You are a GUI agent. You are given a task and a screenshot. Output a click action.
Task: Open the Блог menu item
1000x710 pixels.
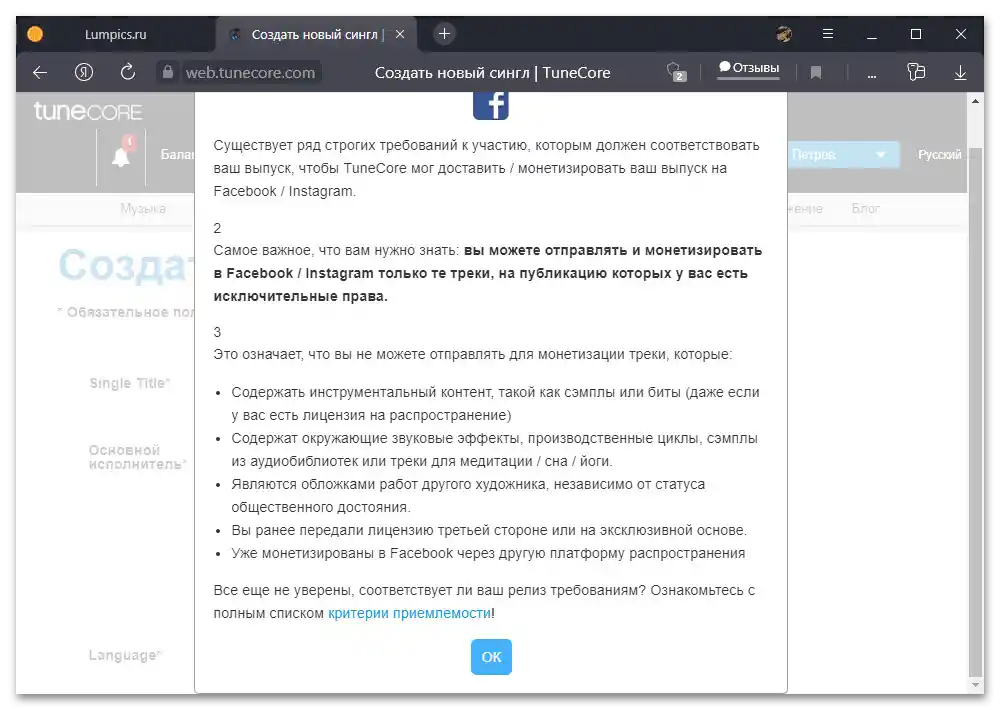click(x=865, y=209)
